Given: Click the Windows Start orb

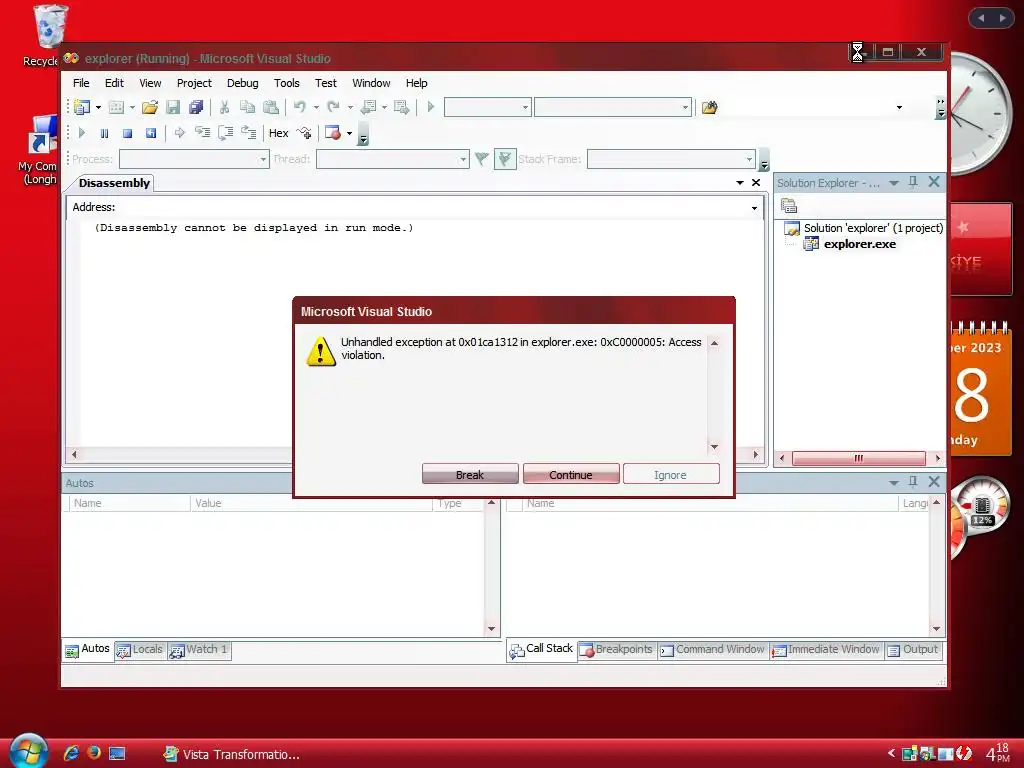Looking at the screenshot, I should point(28,751).
